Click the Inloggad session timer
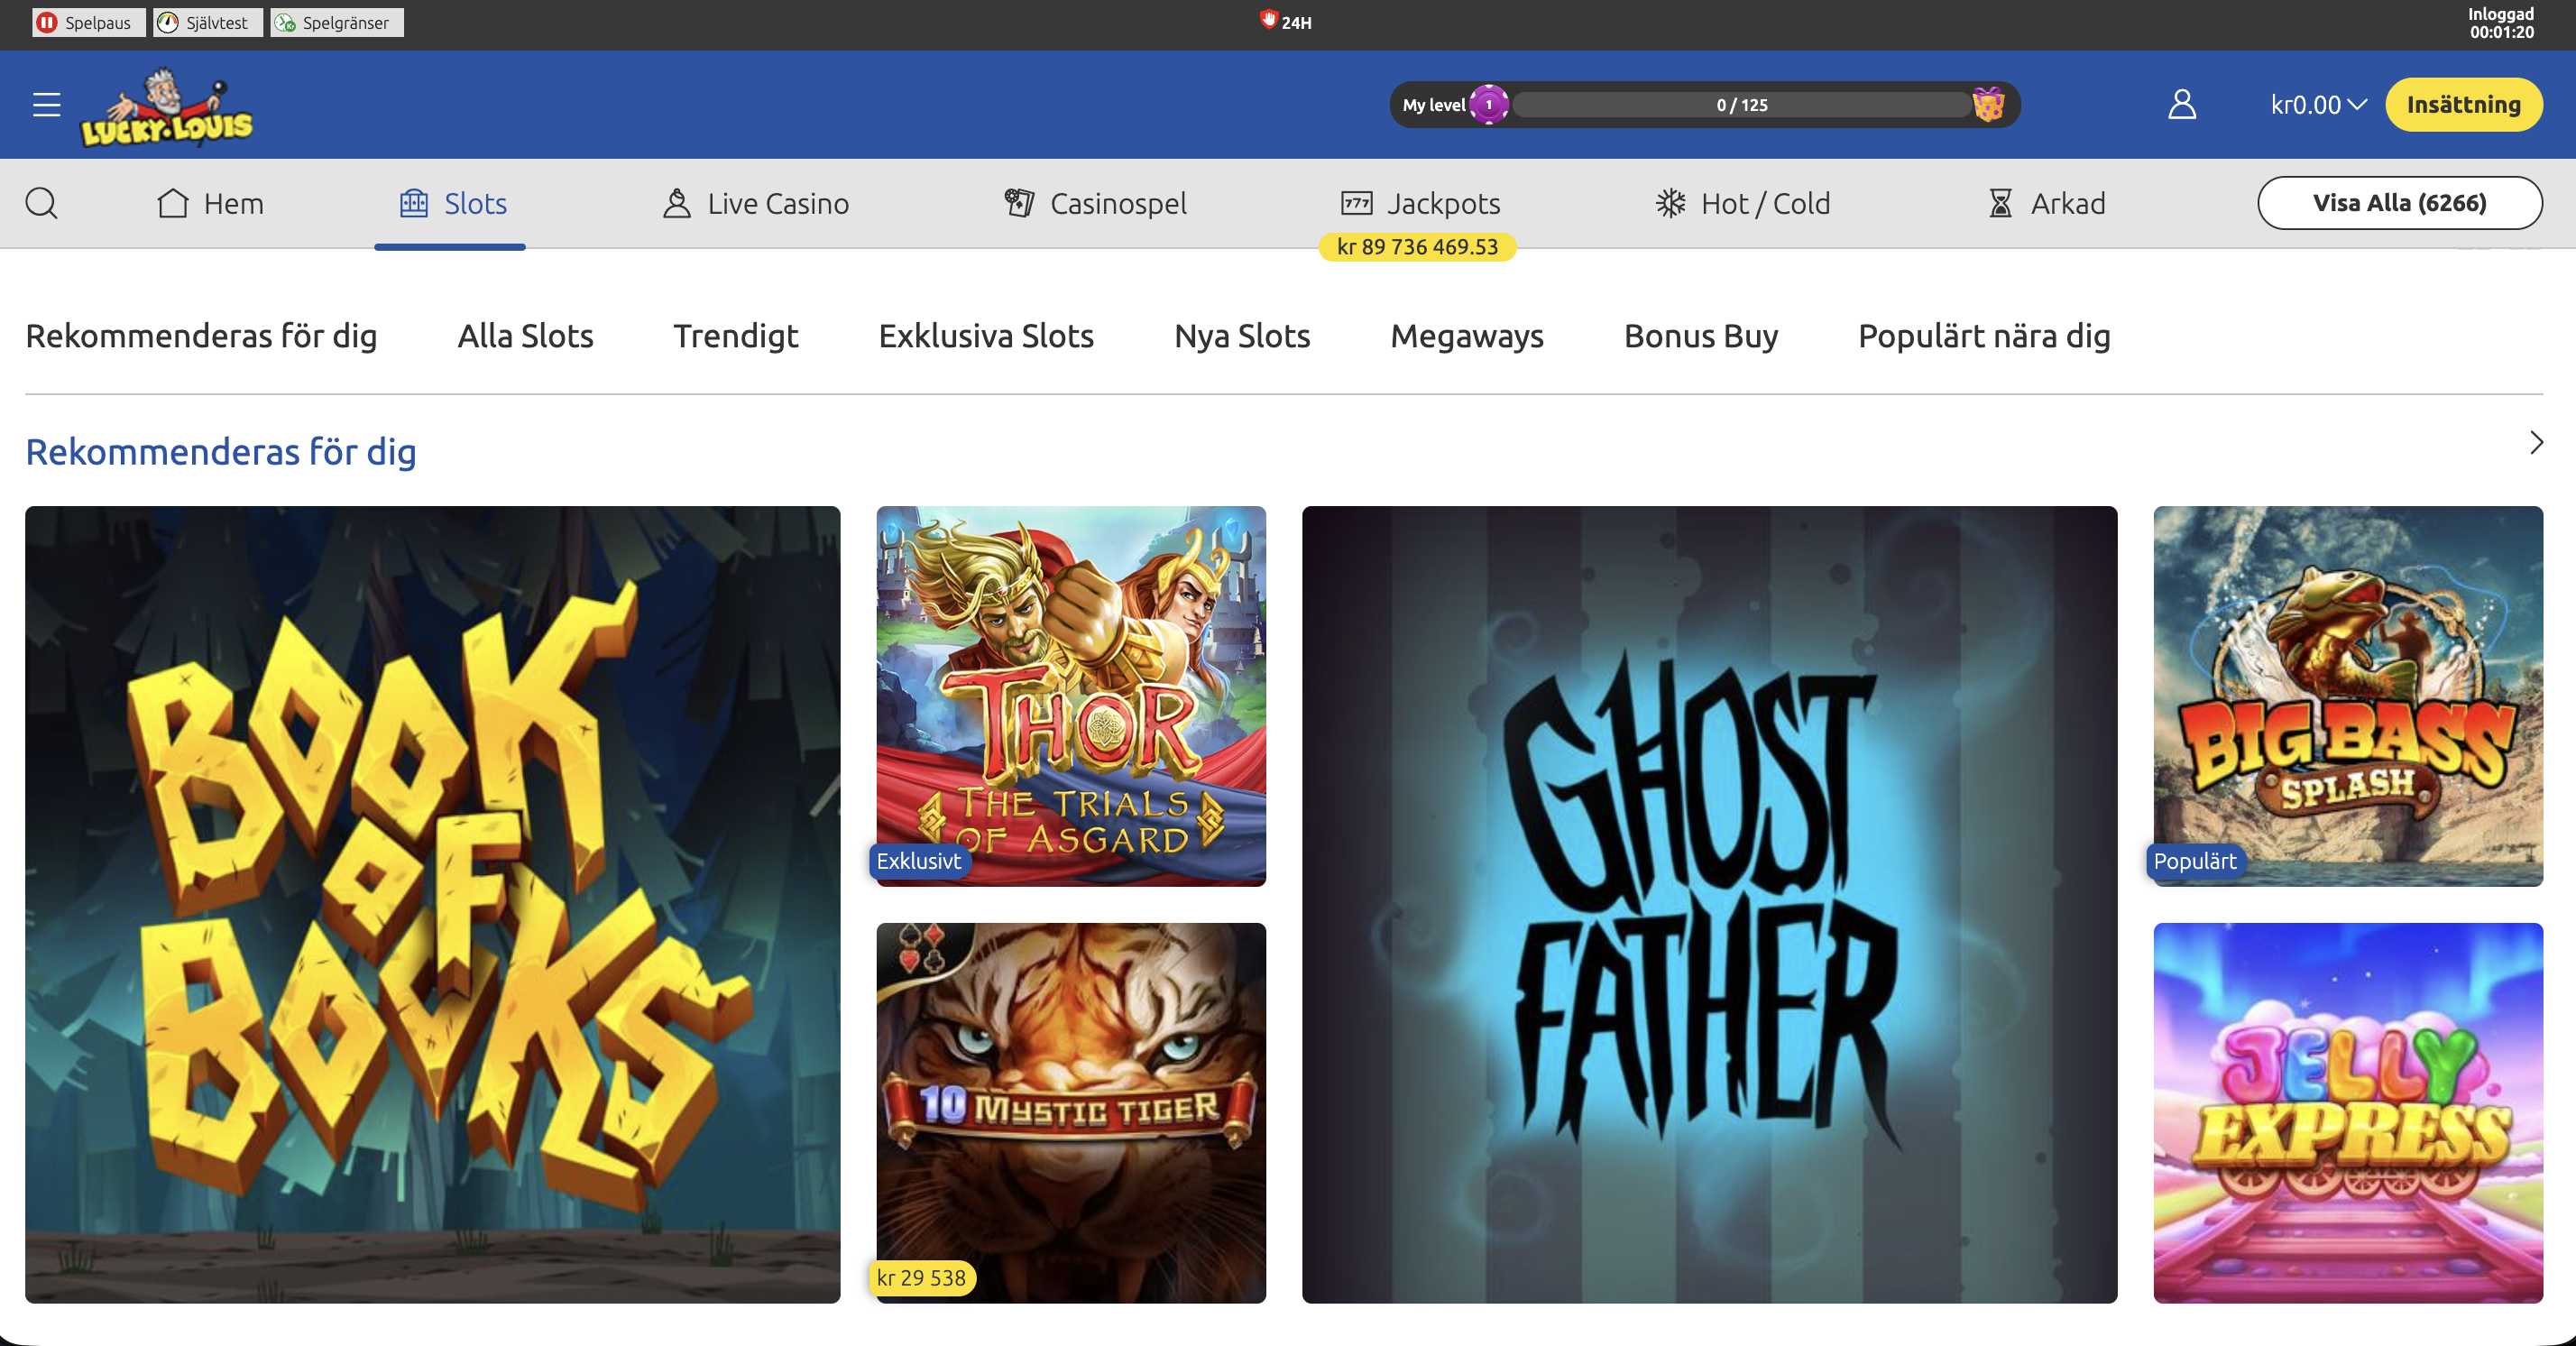2576x1346 pixels. click(2501, 23)
